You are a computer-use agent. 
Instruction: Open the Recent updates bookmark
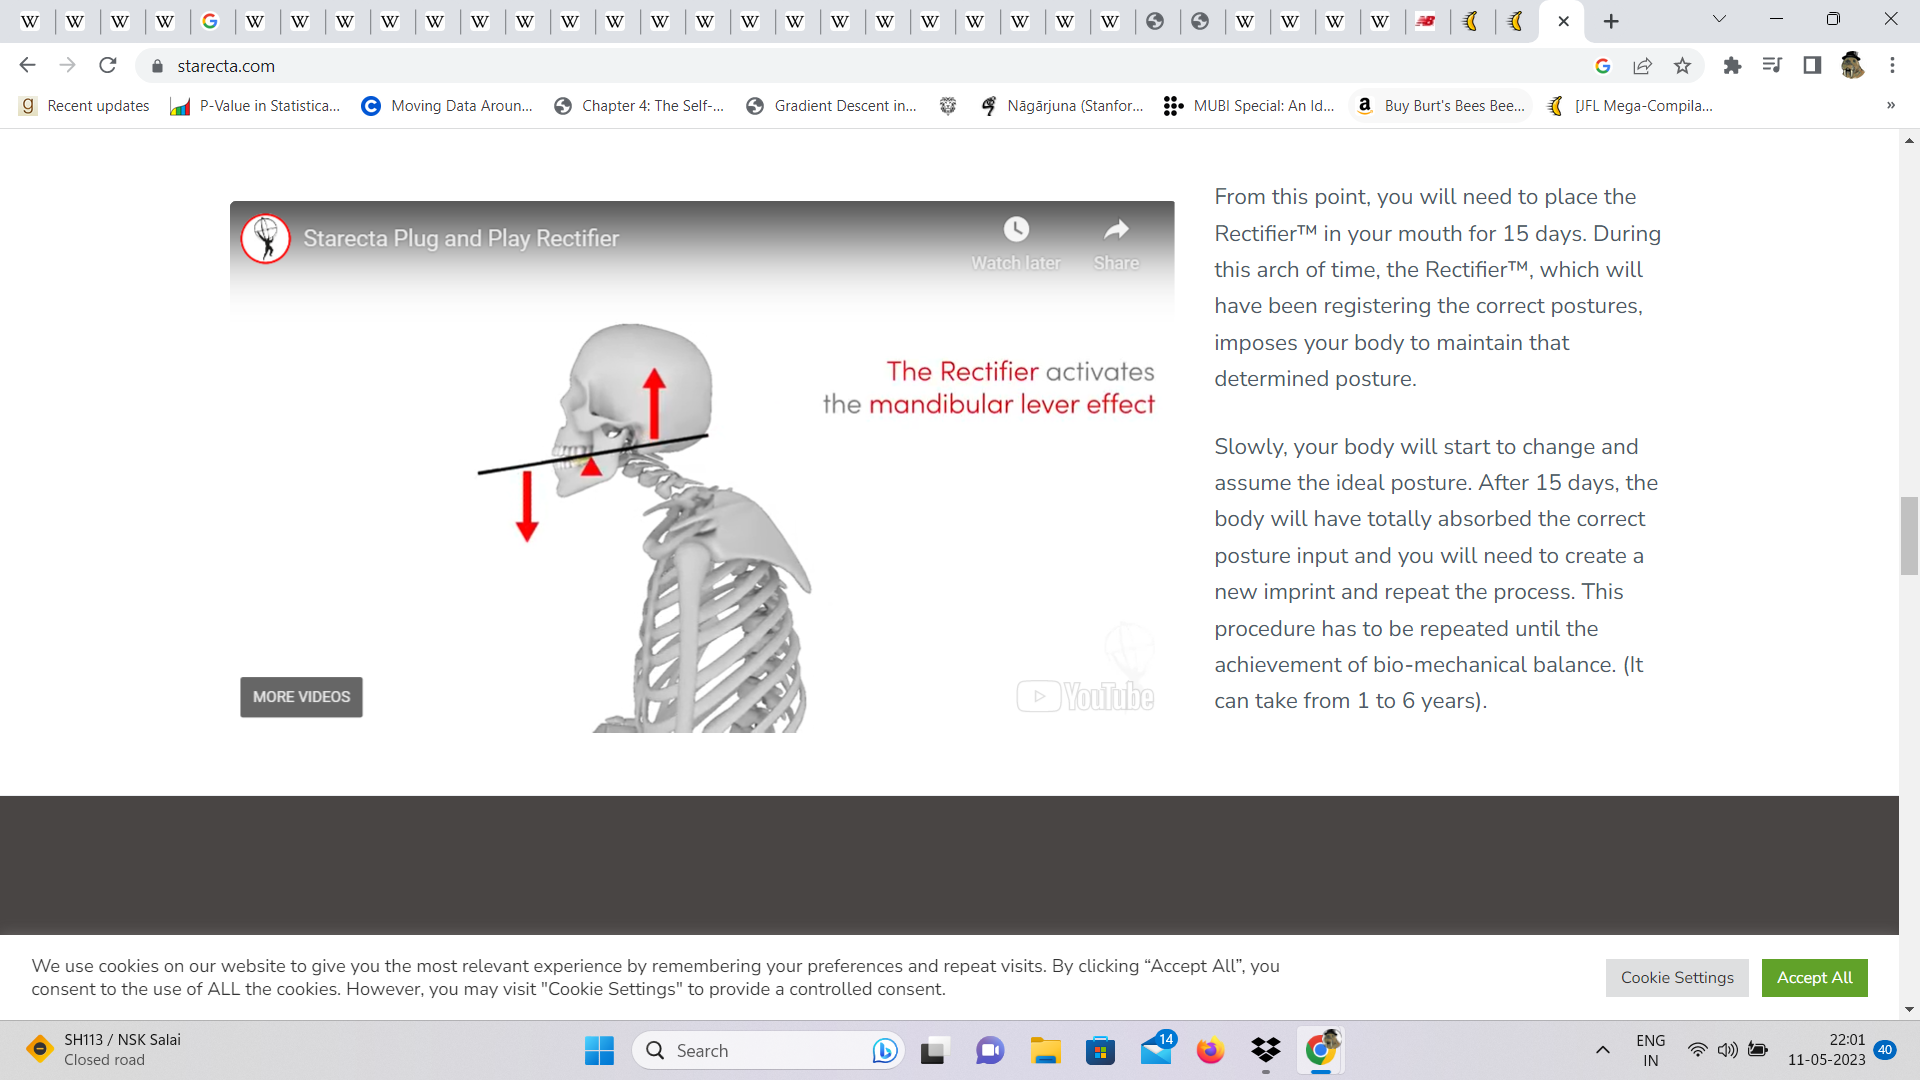[85, 106]
